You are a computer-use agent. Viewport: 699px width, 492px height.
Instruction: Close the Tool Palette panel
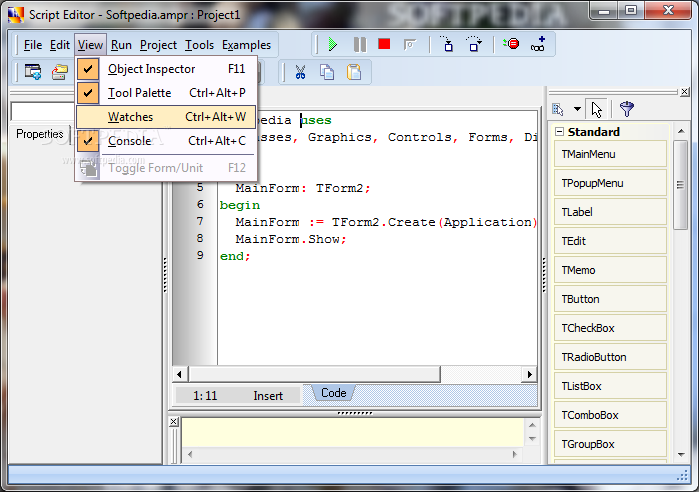(x=685, y=92)
